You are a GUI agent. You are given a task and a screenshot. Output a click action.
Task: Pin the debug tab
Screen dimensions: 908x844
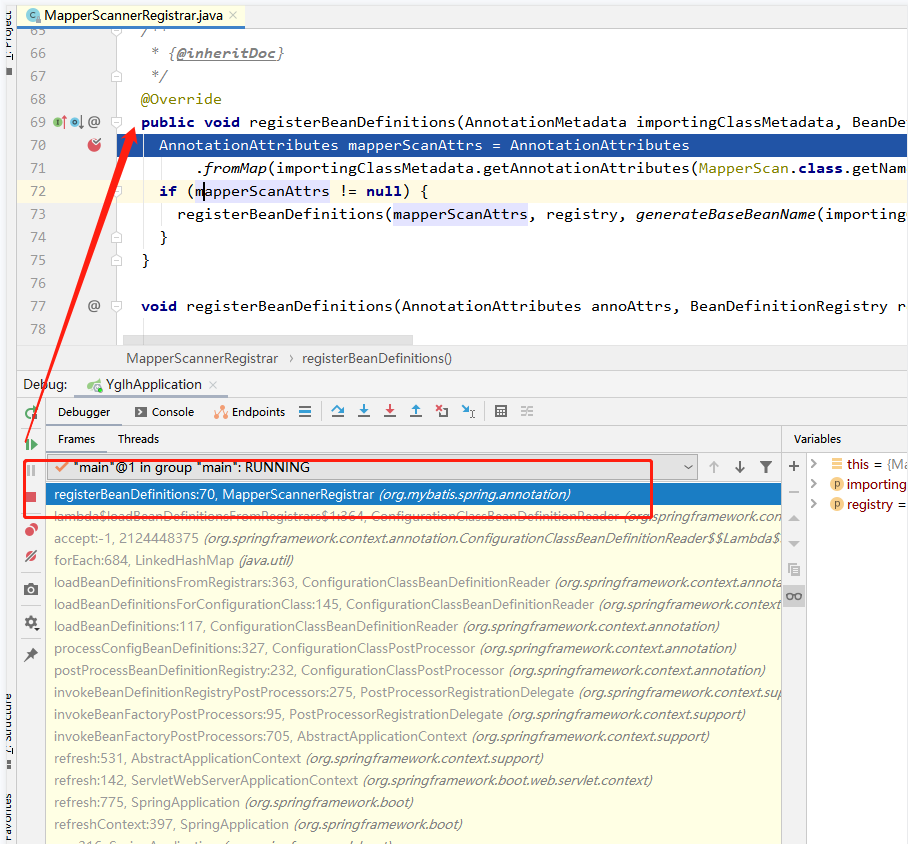[x=31, y=655]
